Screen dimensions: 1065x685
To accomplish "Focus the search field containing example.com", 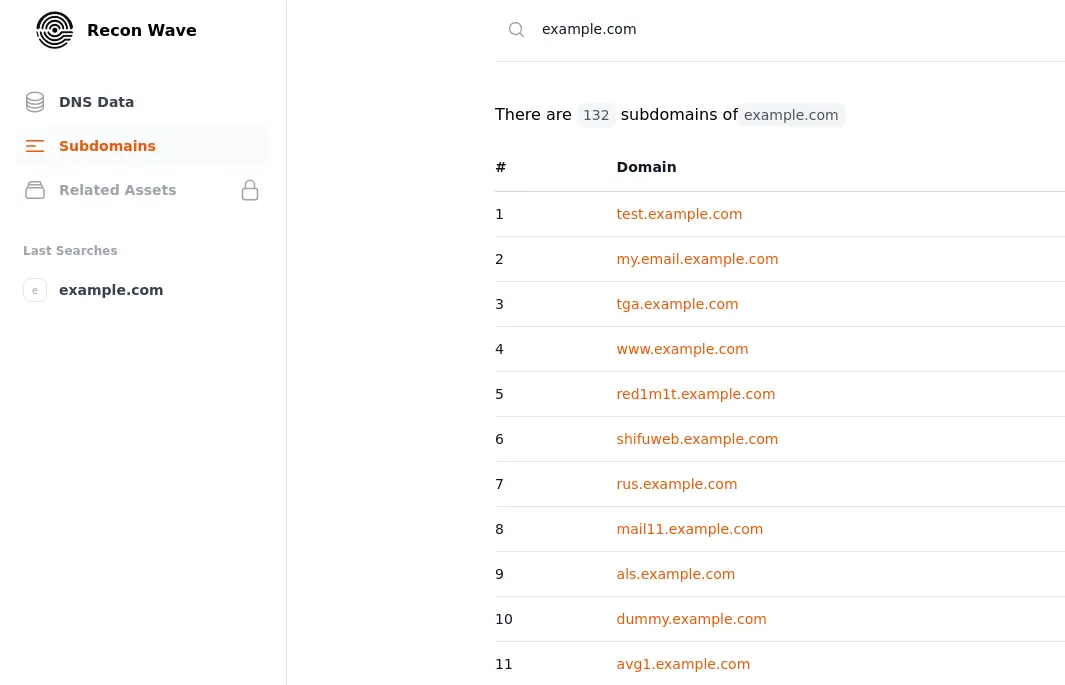I will [780, 29].
